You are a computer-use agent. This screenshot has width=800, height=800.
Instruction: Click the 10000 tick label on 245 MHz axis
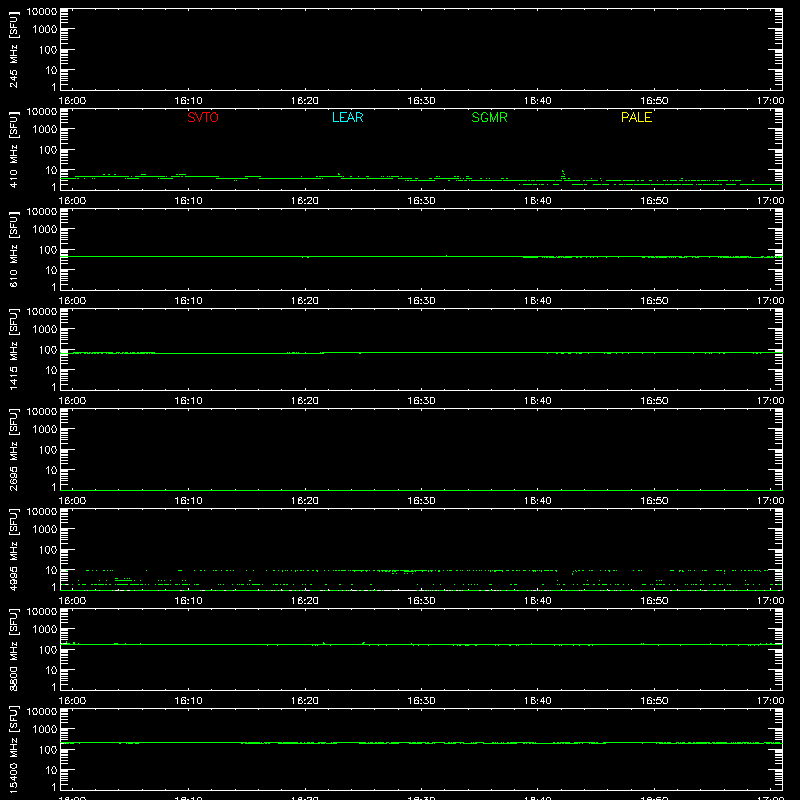click(42, 12)
